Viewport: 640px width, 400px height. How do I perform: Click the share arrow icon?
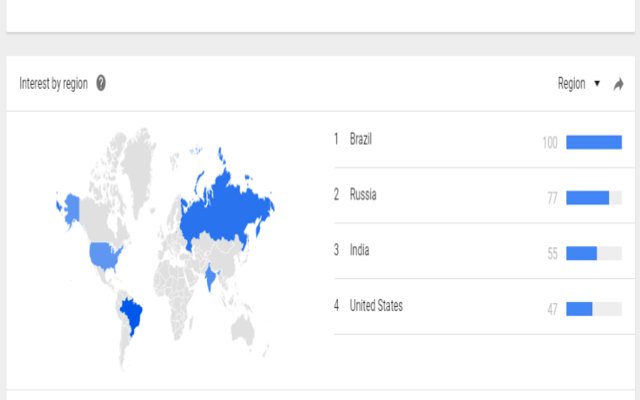[x=619, y=84]
